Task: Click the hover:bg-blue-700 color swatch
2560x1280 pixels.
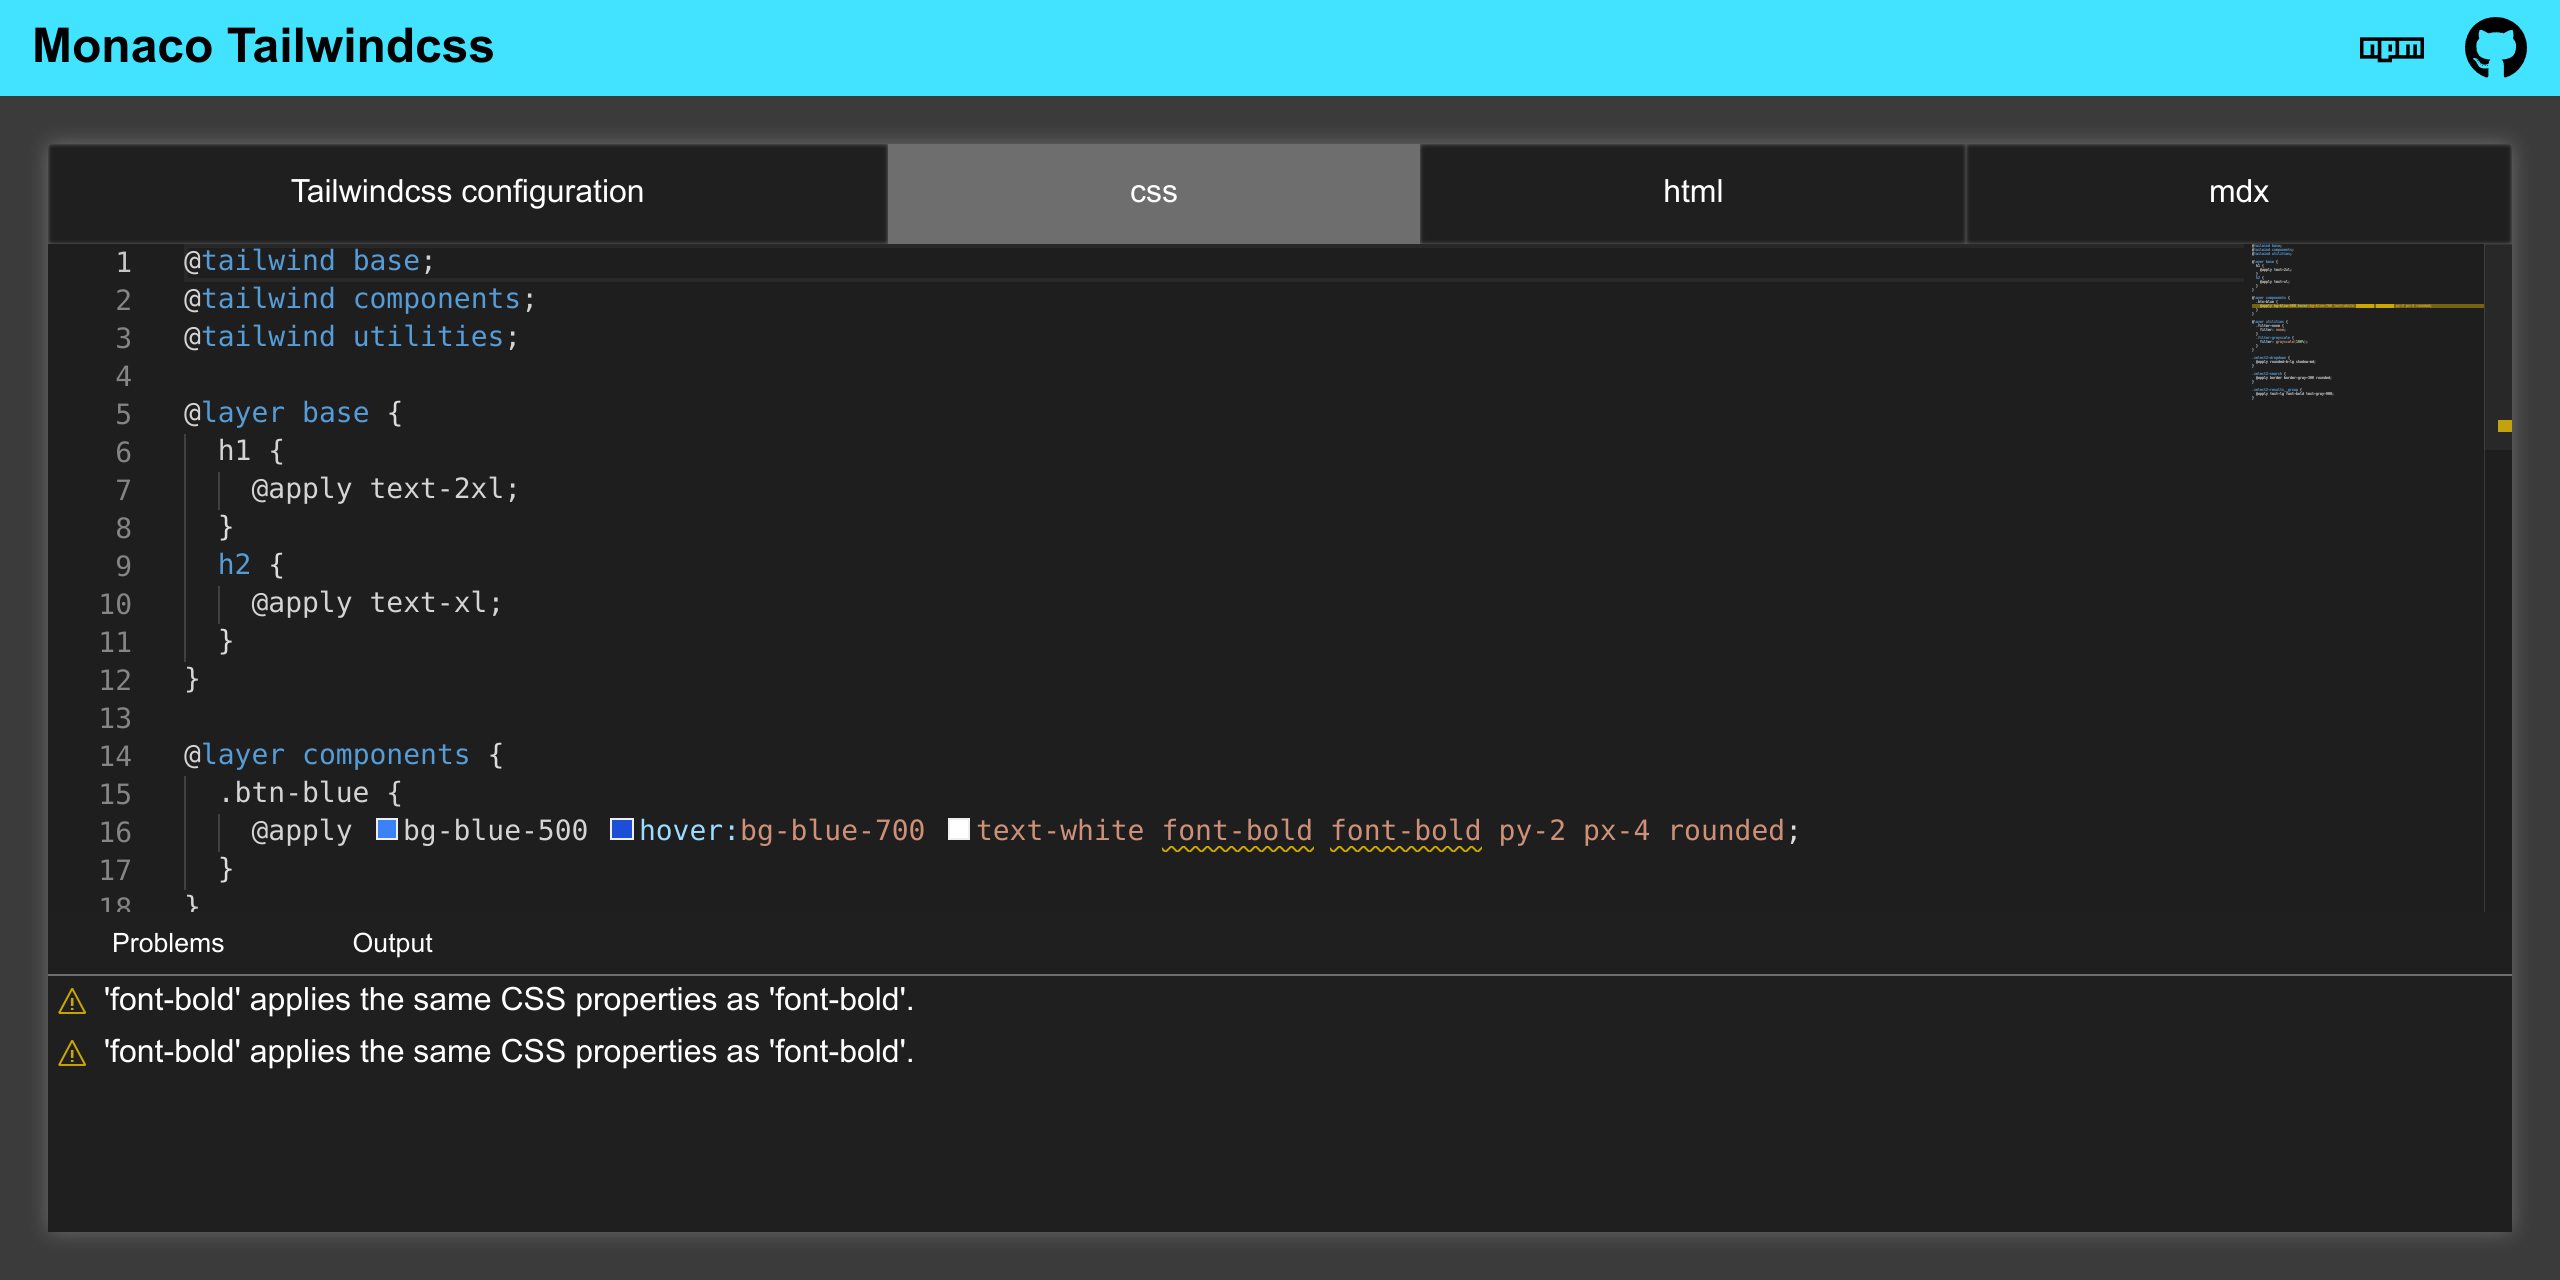Action: point(621,829)
